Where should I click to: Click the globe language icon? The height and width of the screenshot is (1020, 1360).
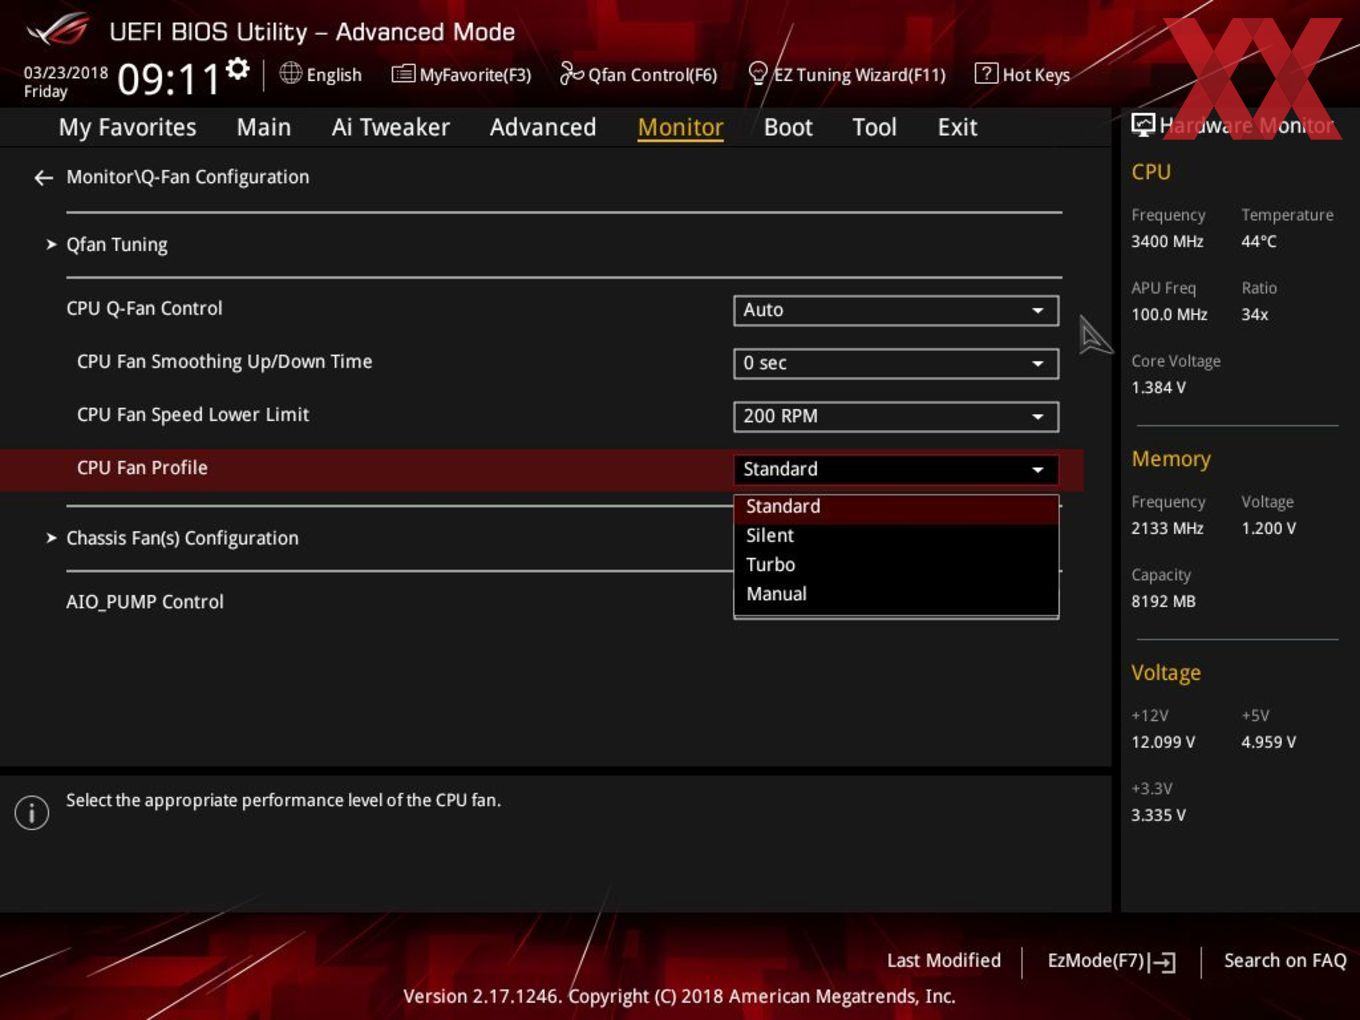[290, 73]
